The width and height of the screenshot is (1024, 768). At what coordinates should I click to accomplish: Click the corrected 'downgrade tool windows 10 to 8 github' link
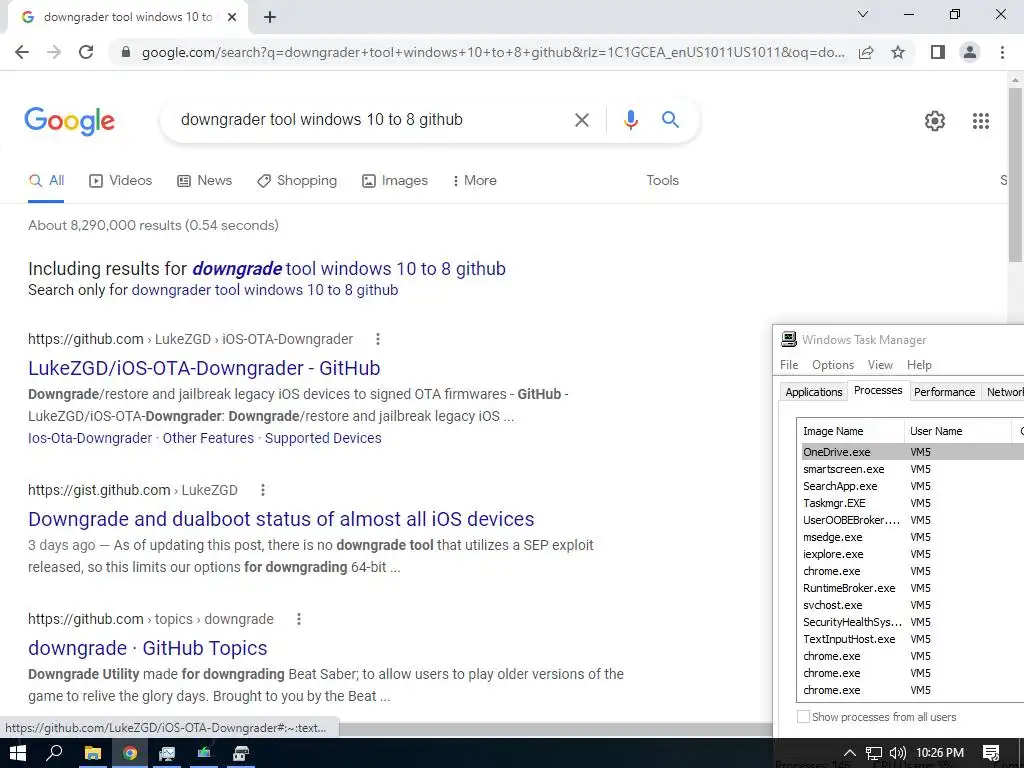tap(349, 269)
